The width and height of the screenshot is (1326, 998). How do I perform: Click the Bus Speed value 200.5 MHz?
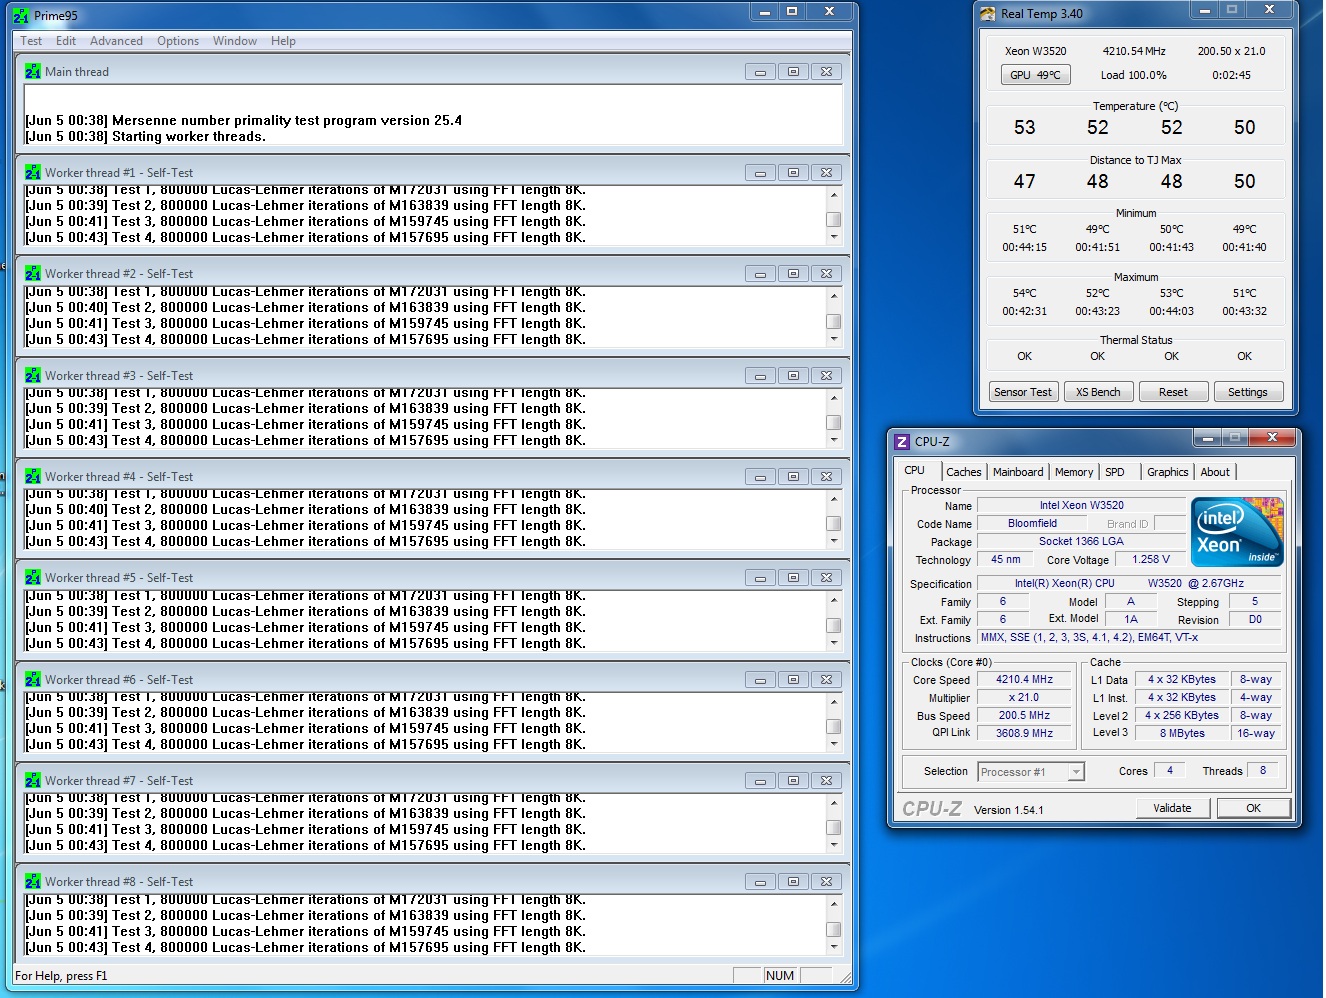pyautogui.click(x=1024, y=715)
